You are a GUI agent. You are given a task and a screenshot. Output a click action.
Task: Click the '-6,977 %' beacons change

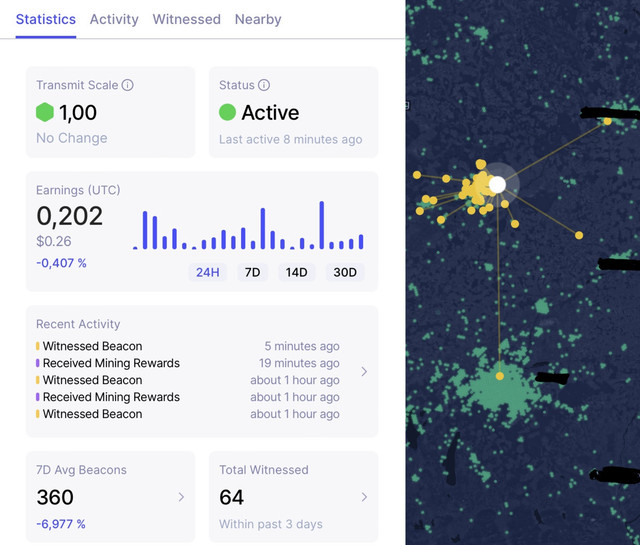coord(61,524)
